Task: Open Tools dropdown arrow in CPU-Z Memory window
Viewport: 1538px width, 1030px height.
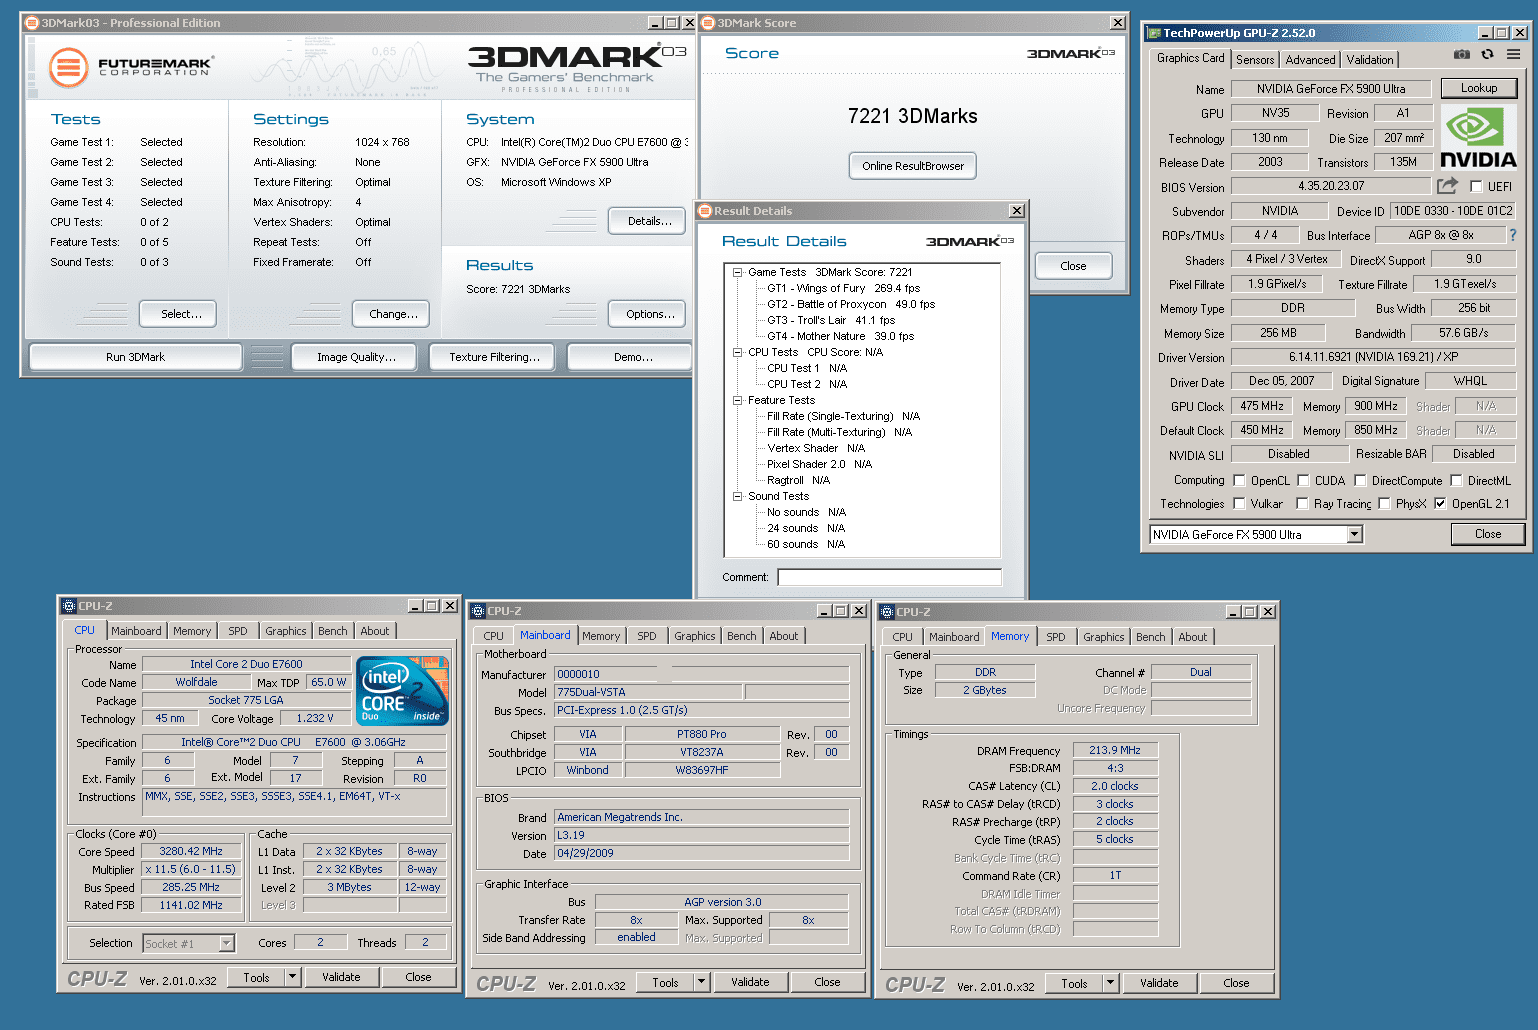Action: [x=1111, y=983]
